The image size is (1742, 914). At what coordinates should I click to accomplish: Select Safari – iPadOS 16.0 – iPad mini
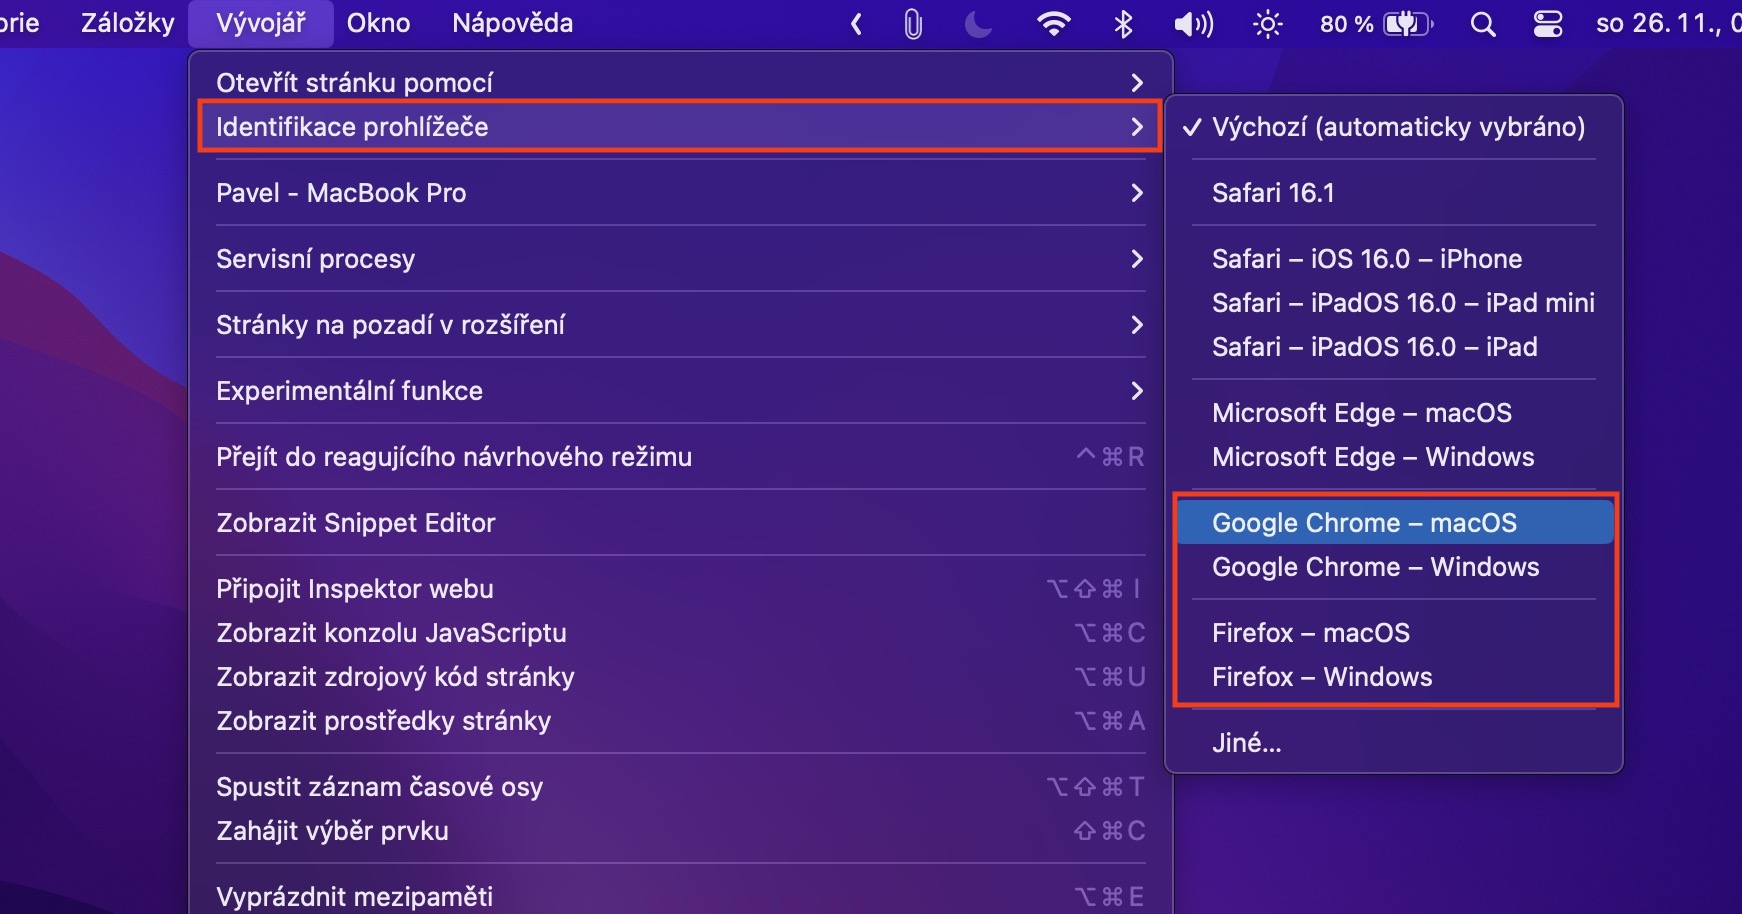click(1394, 303)
